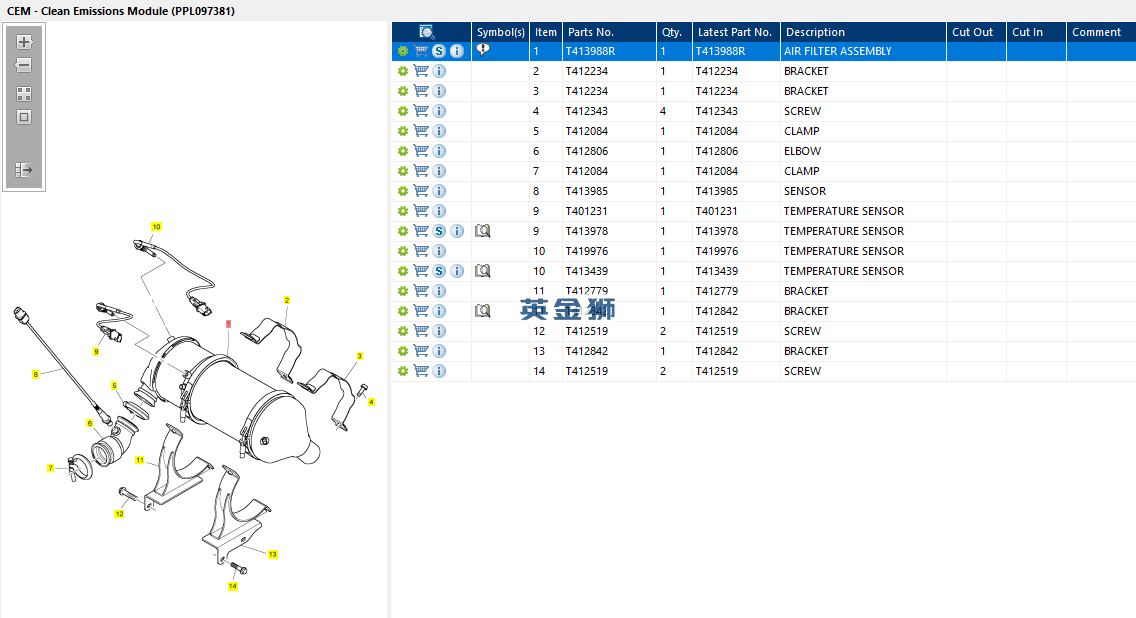The width and height of the screenshot is (1136, 618).
Task: Sort table by Parts No. header
Action: pos(609,32)
